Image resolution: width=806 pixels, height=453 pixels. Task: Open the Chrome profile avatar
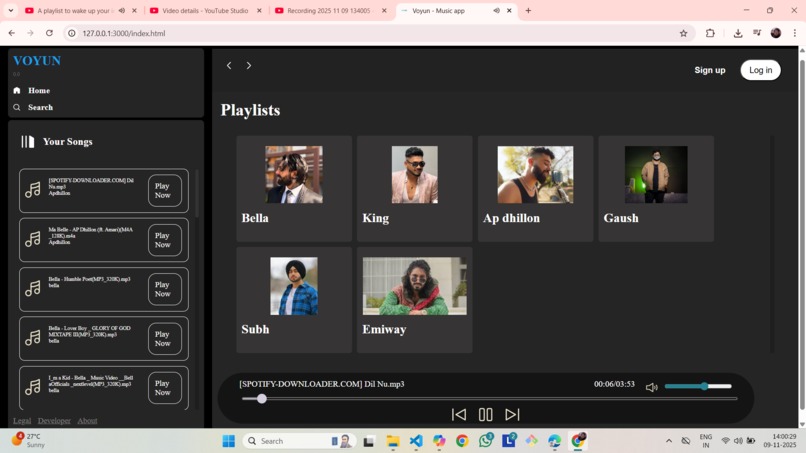(x=776, y=33)
